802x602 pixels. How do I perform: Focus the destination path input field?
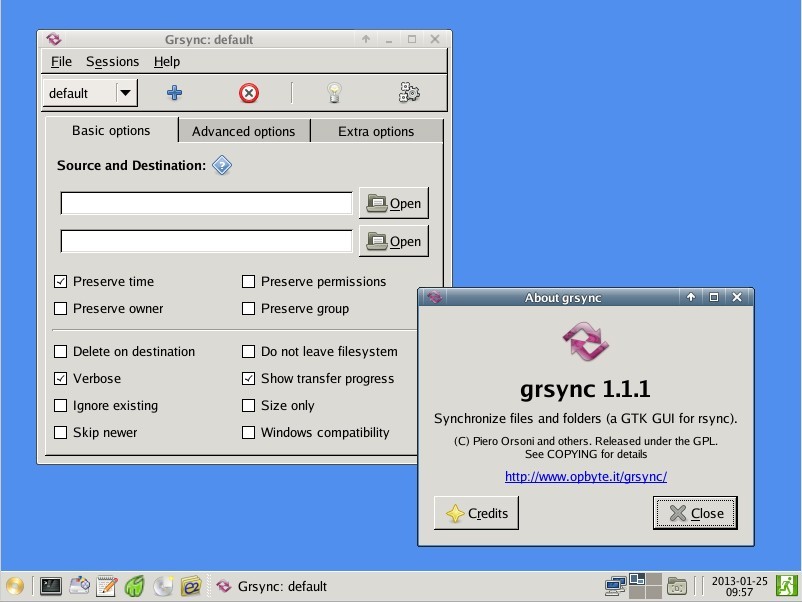click(207, 241)
